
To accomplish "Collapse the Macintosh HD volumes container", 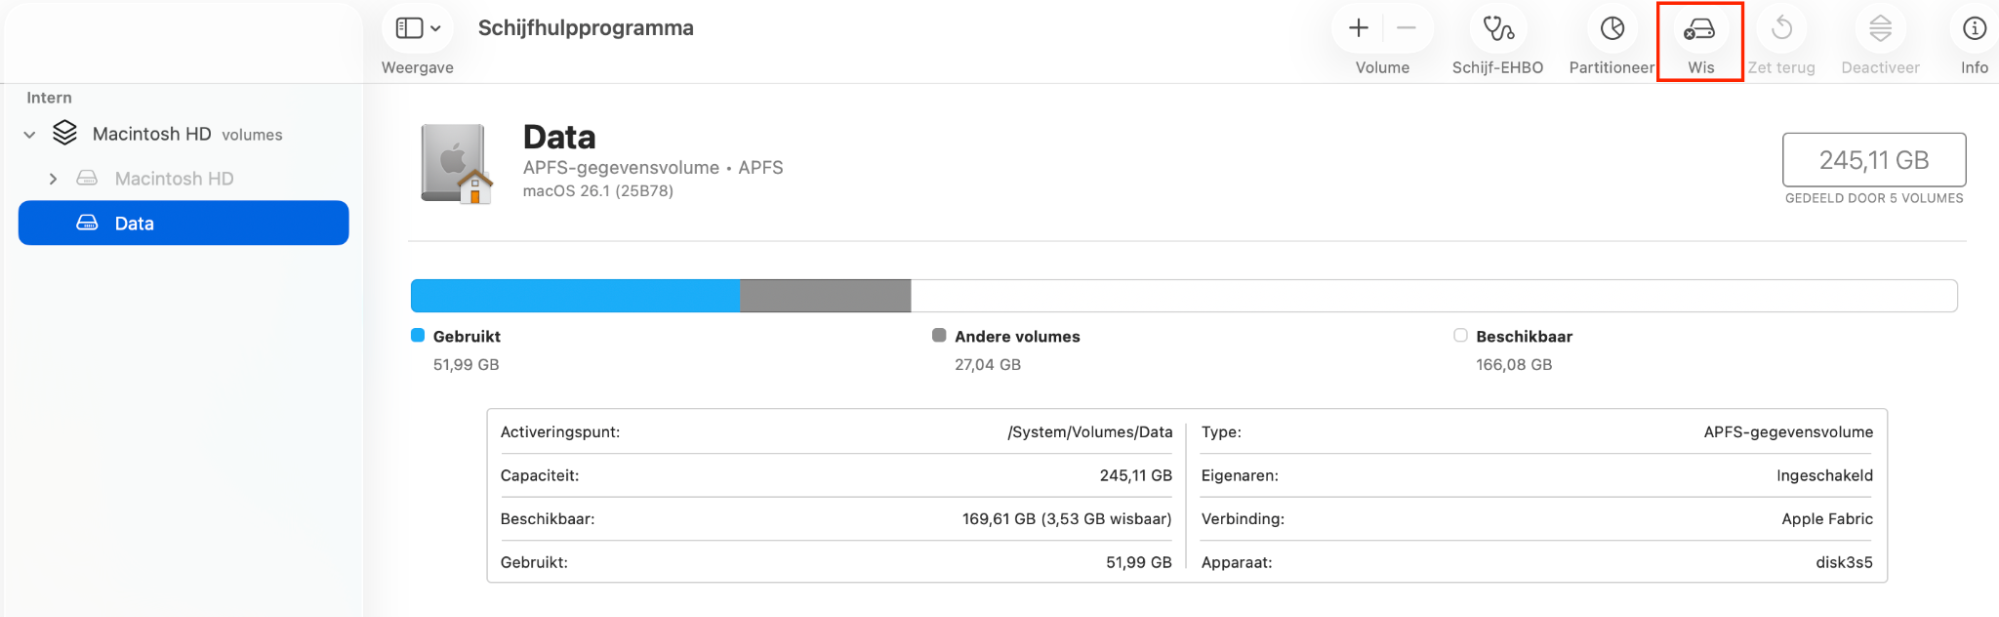I will click(x=30, y=135).
